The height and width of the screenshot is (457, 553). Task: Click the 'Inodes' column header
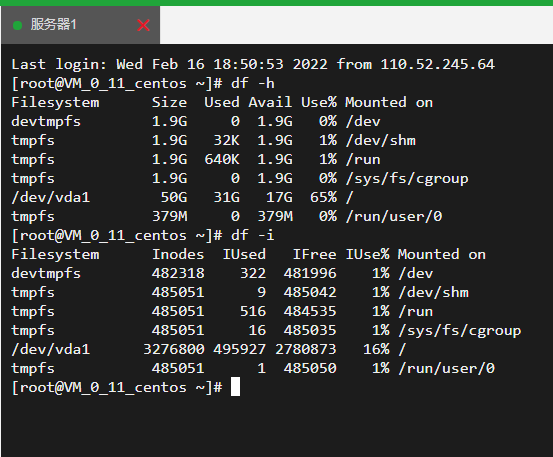pyautogui.click(x=178, y=255)
